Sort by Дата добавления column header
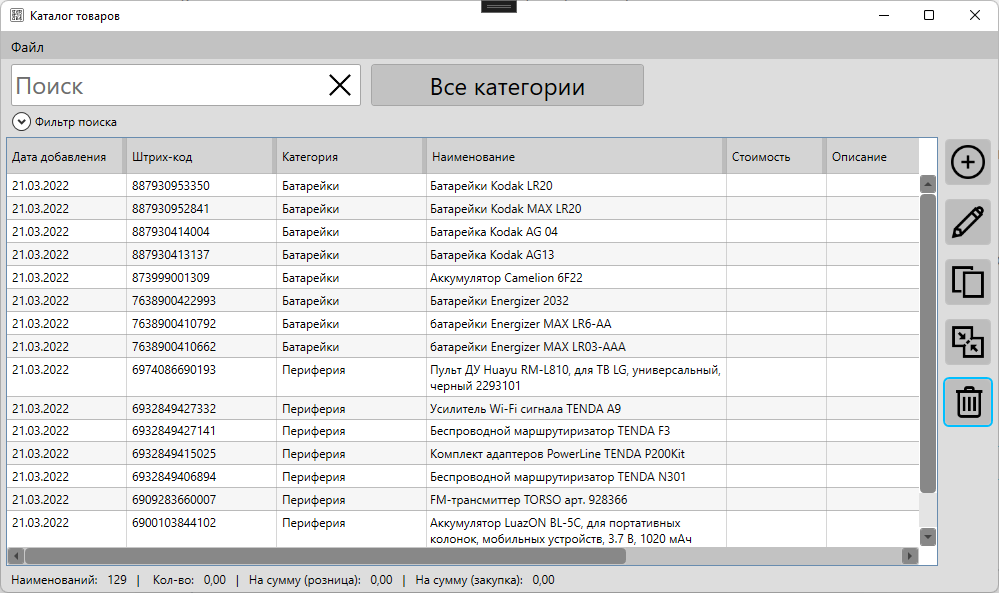Image resolution: width=999 pixels, height=593 pixels. tap(59, 157)
